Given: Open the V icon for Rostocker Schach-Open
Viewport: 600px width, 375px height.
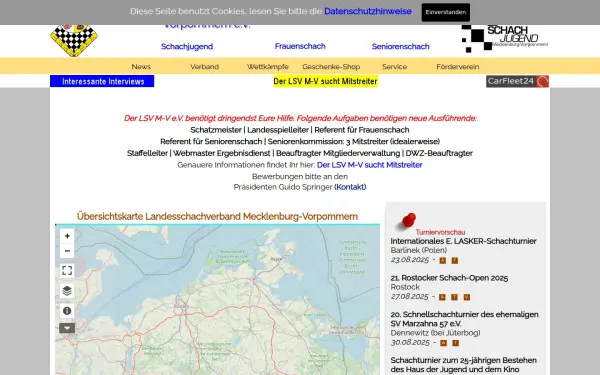Looking at the screenshot, I should pos(467,297).
